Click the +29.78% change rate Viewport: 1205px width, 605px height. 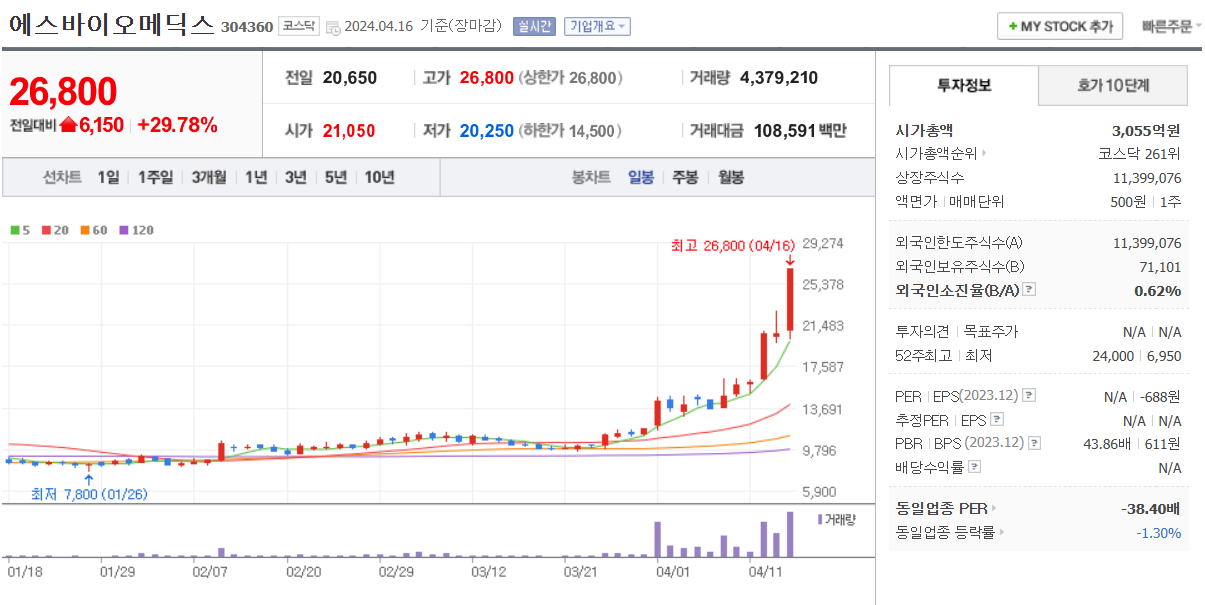click(177, 125)
